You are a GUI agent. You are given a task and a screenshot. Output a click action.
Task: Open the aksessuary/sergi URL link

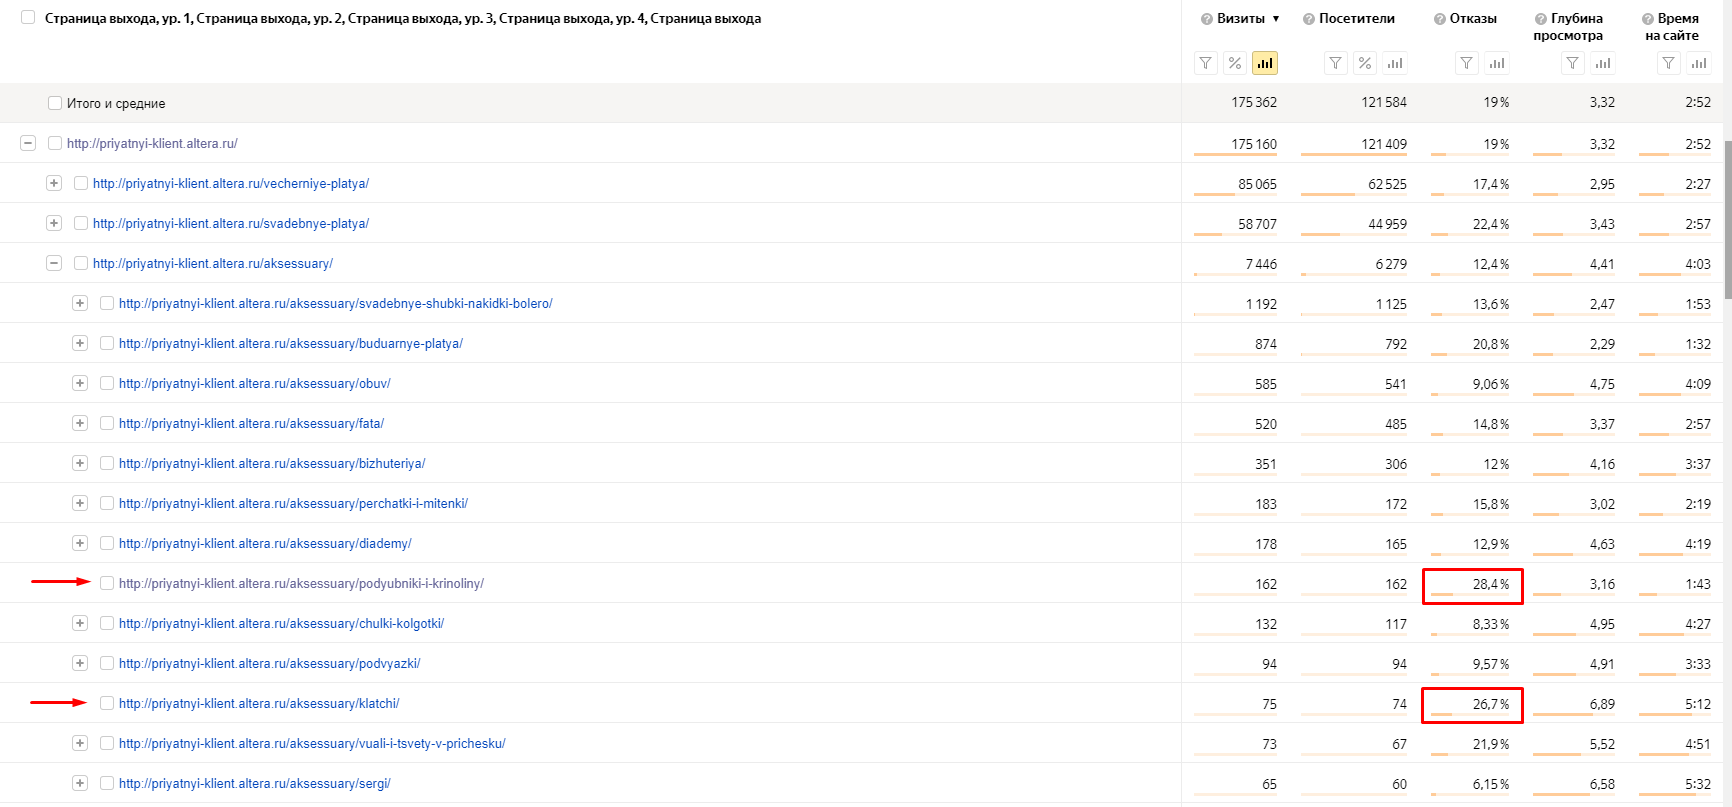point(255,784)
